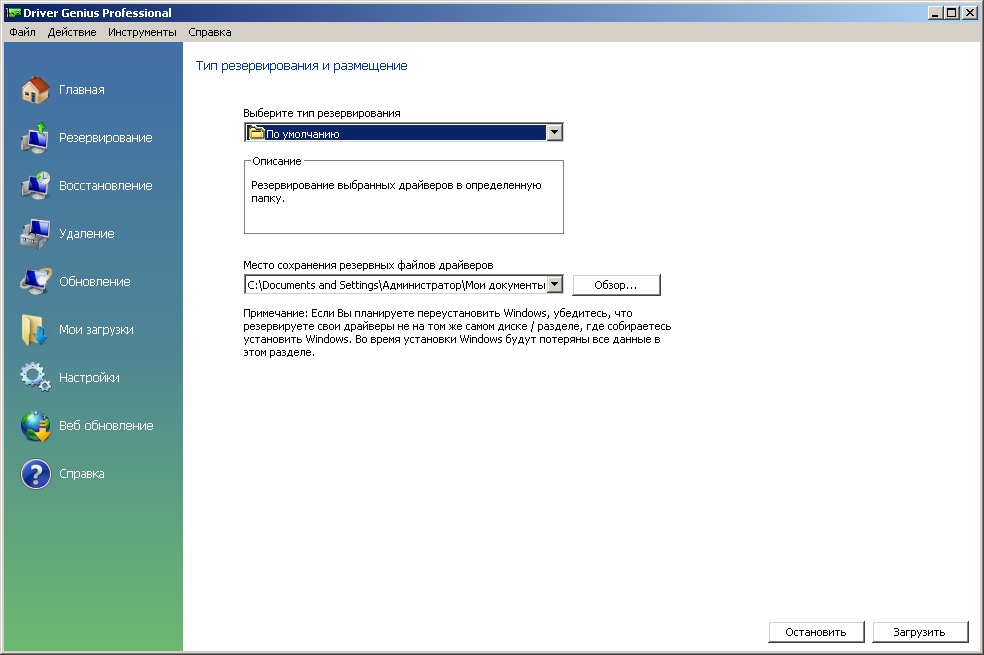Click the Восстановление clock computer icon
This screenshot has height=655, width=984.
click(35, 186)
